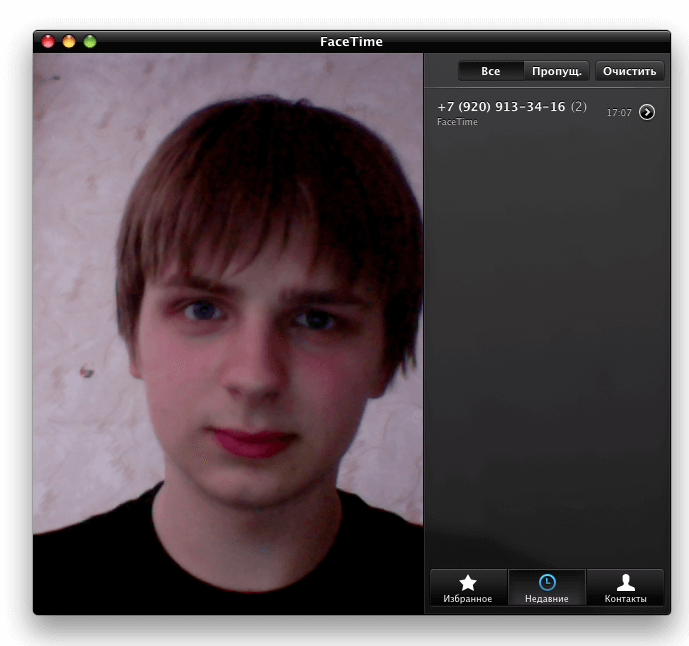Call the number +7 (920) 913-34-16
Image resolution: width=689 pixels, height=646 pixels.
point(501,107)
